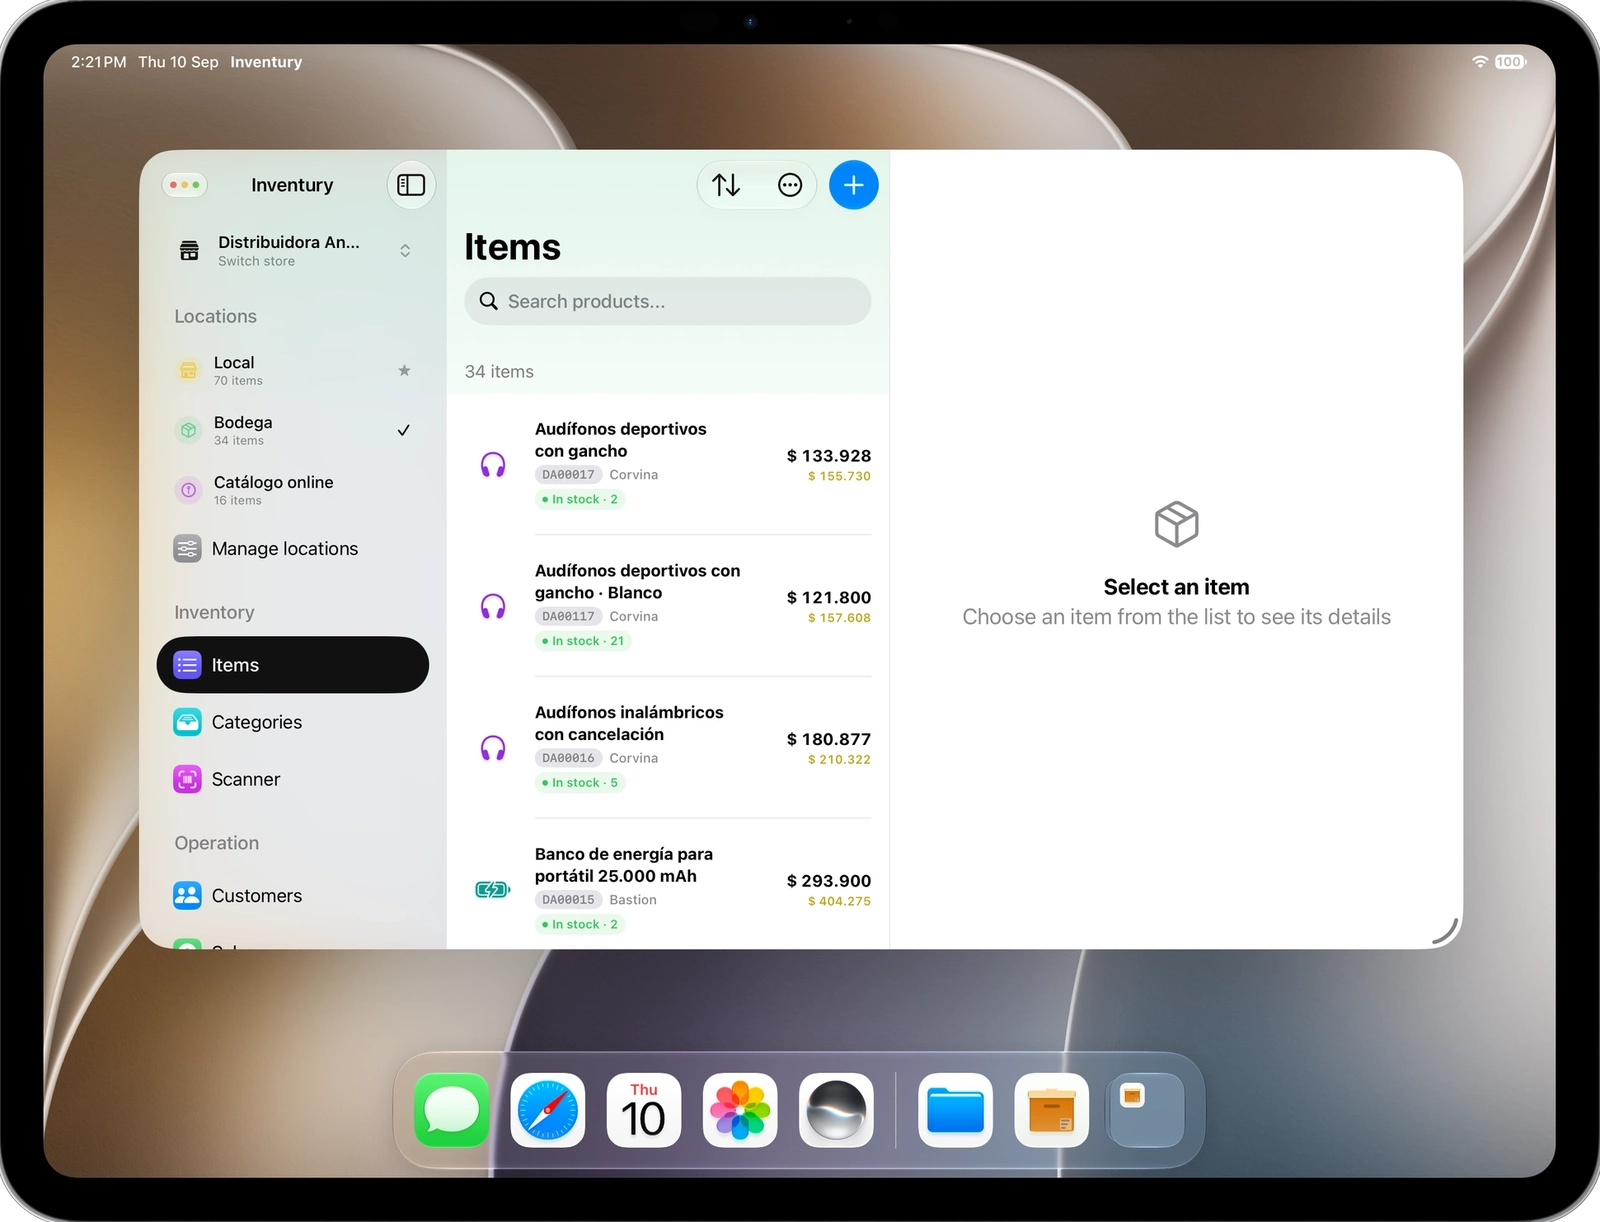Open Audífonos deportivos con gancho · Blanco
Screen dimensions: 1600x1222
668,606
